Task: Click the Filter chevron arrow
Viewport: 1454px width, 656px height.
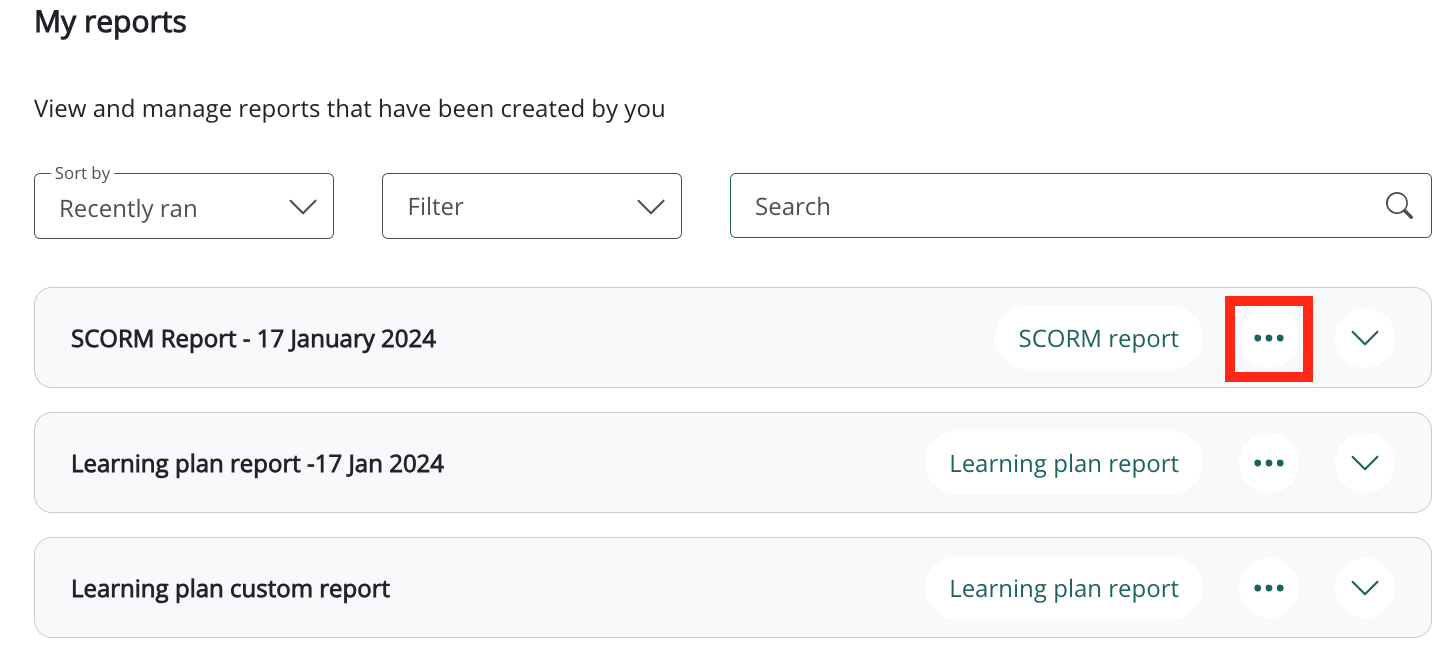Action: 650,207
